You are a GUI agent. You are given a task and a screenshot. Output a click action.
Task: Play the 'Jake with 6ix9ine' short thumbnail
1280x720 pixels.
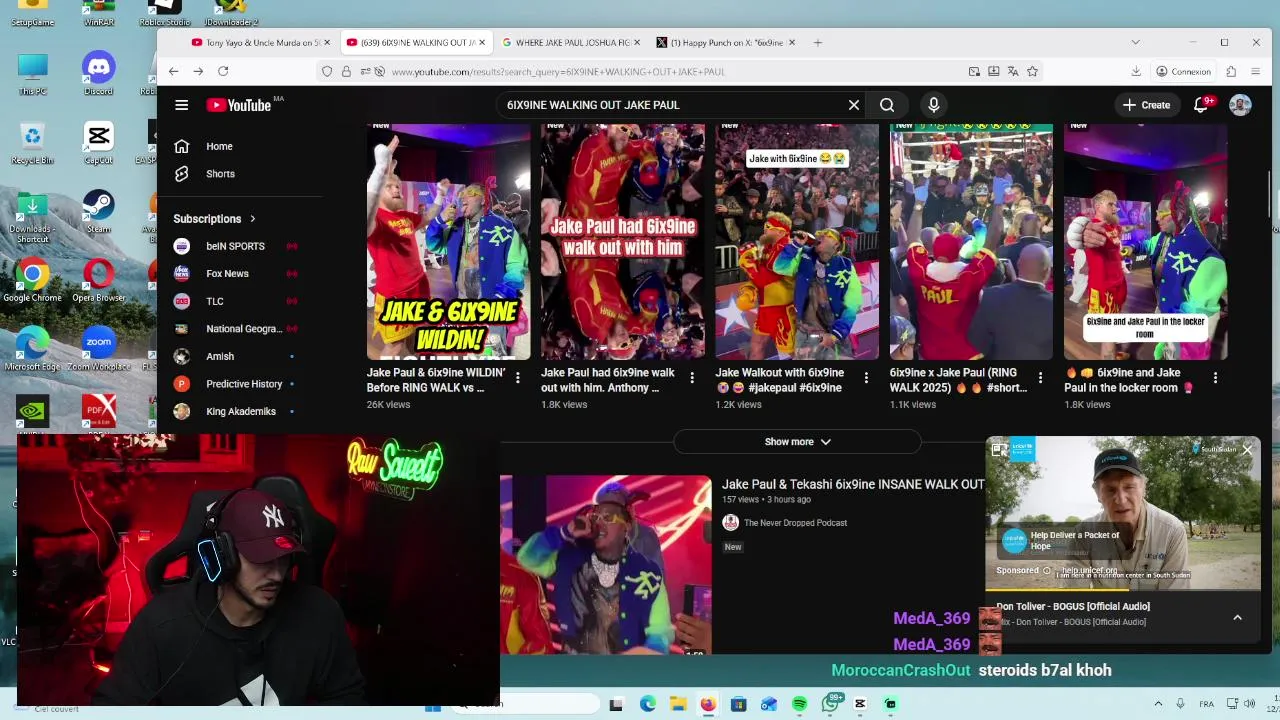click(x=797, y=241)
